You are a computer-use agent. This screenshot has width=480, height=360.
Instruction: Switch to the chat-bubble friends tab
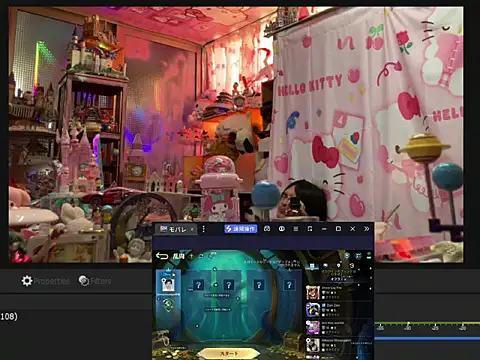(x=326, y=266)
